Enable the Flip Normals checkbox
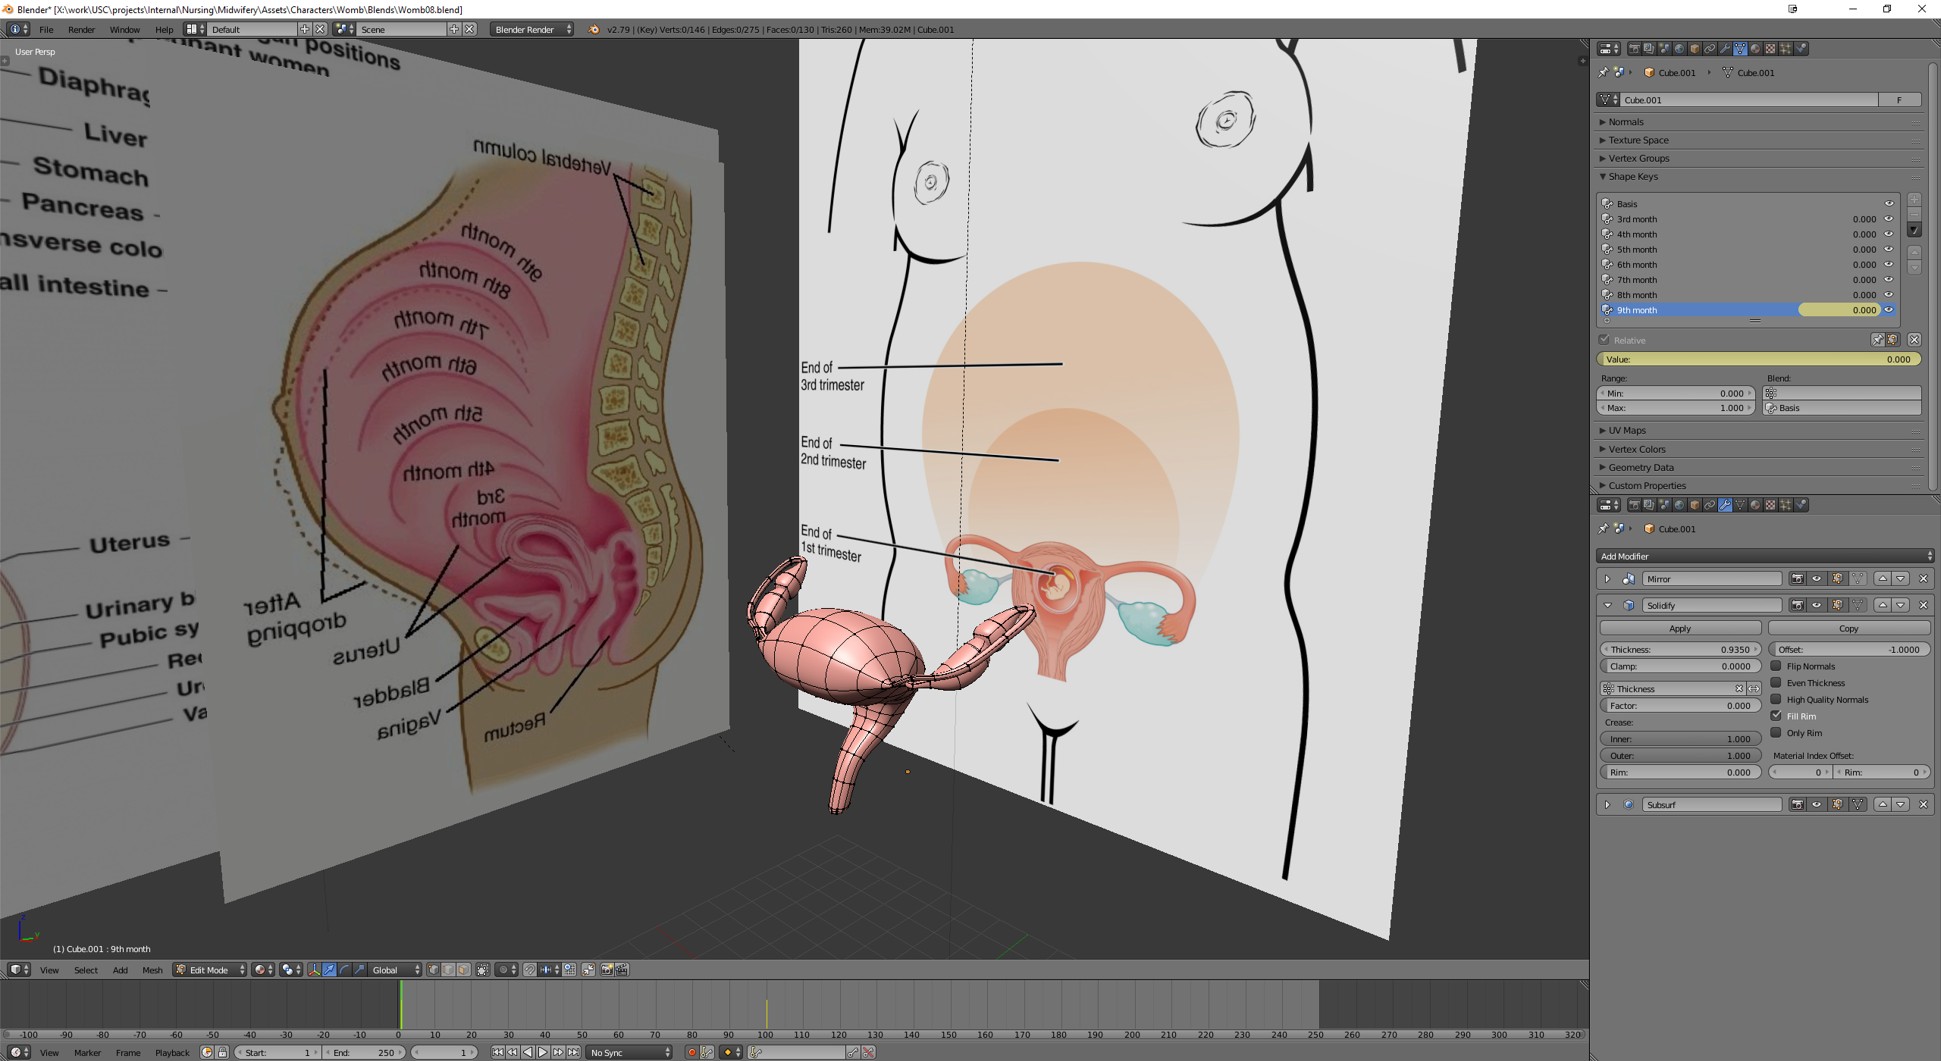The image size is (1941, 1061). pyautogui.click(x=1776, y=666)
